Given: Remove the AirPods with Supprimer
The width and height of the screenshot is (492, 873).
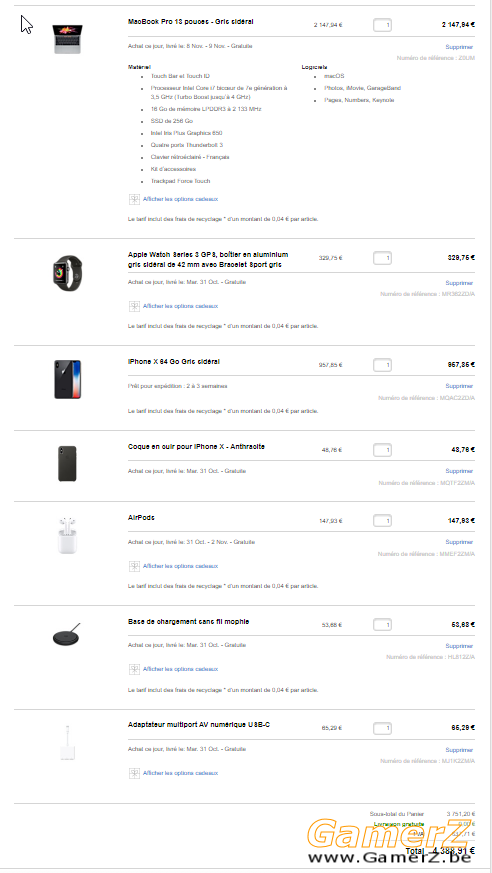Looking at the screenshot, I should tap(459, 542).
